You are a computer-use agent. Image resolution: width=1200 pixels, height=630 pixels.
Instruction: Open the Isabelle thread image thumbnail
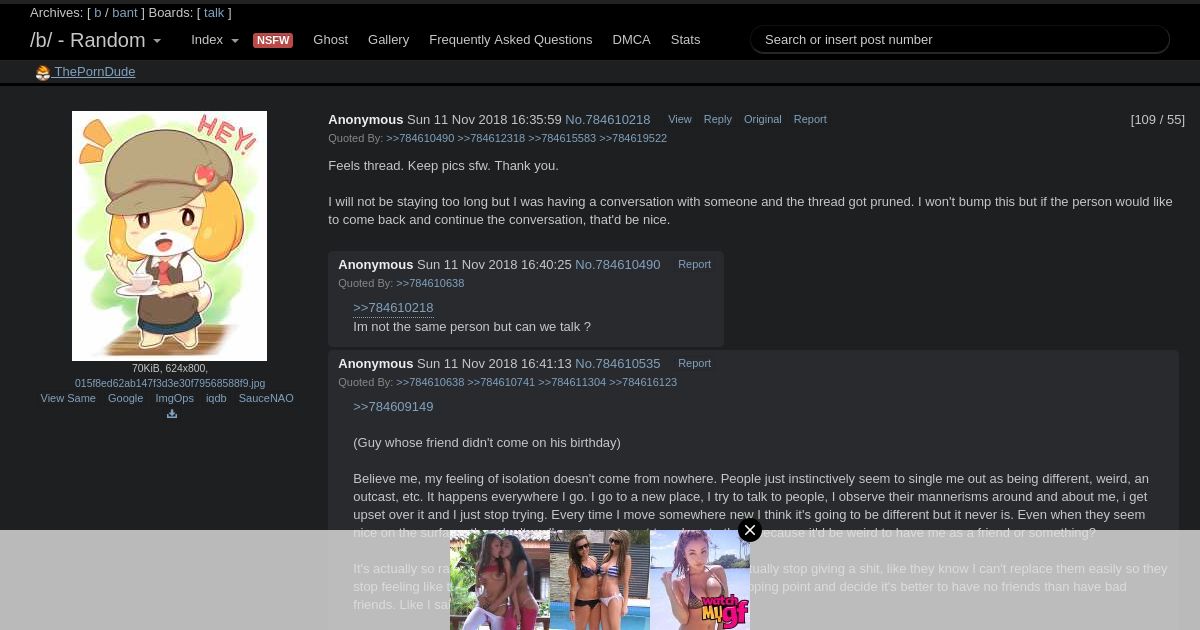(169, 236)
